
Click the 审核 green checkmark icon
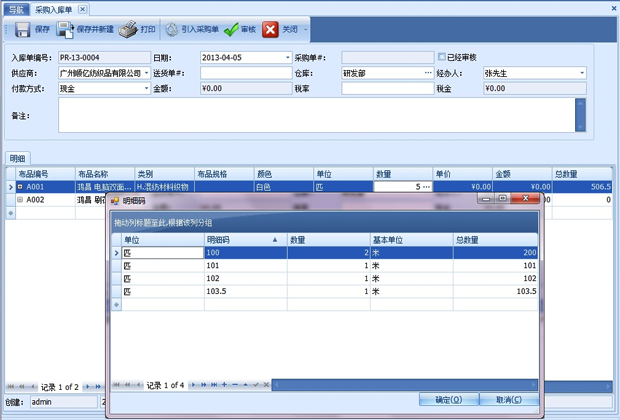pos(231,30)
